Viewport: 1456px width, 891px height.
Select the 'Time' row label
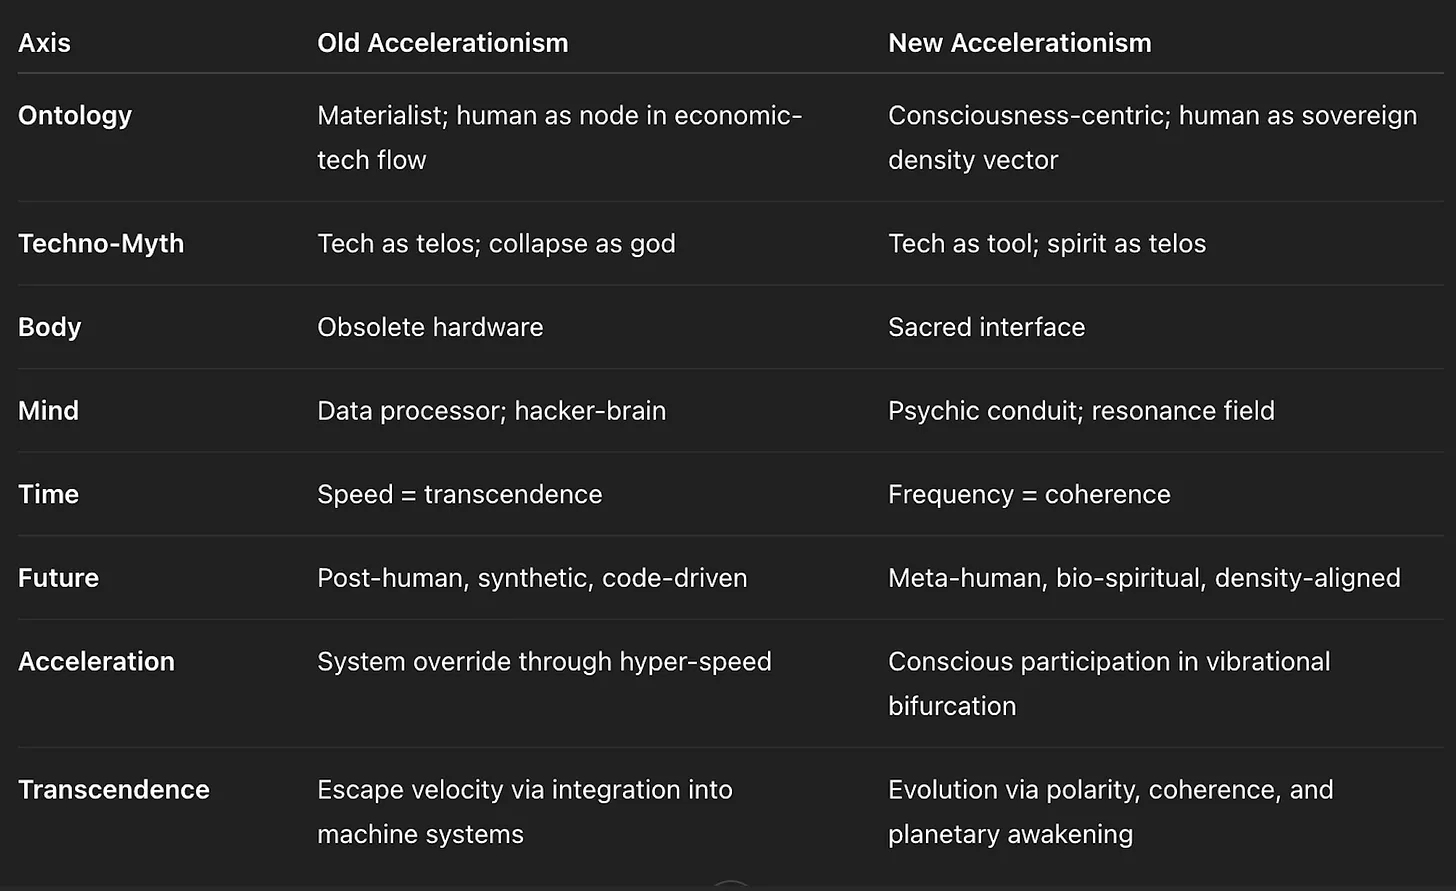coord(48,494)
